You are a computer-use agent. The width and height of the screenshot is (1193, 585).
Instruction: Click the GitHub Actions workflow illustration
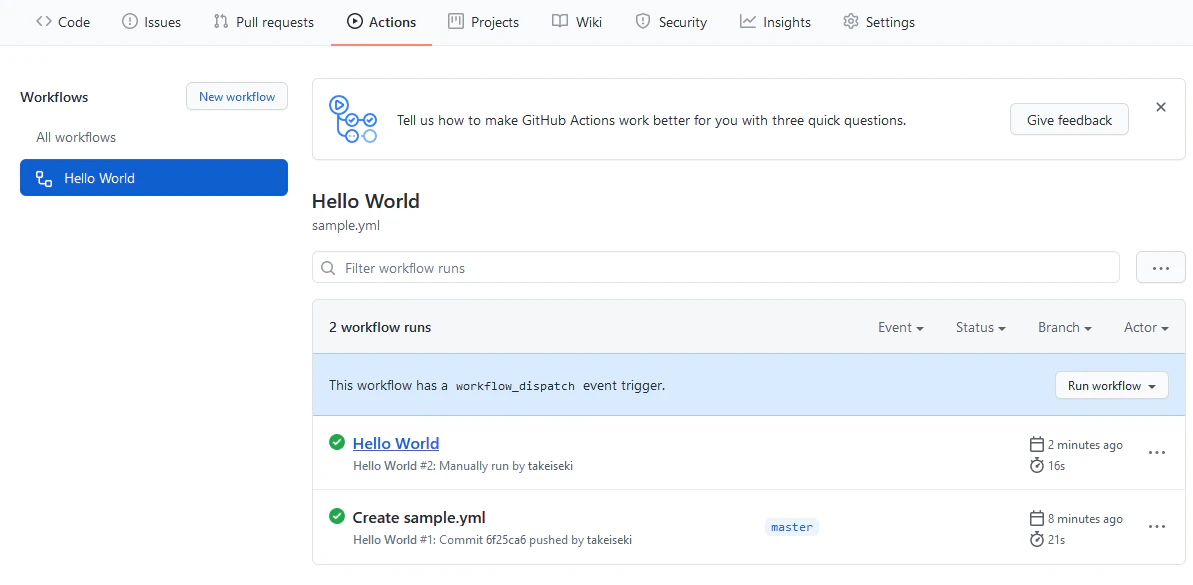352,119
